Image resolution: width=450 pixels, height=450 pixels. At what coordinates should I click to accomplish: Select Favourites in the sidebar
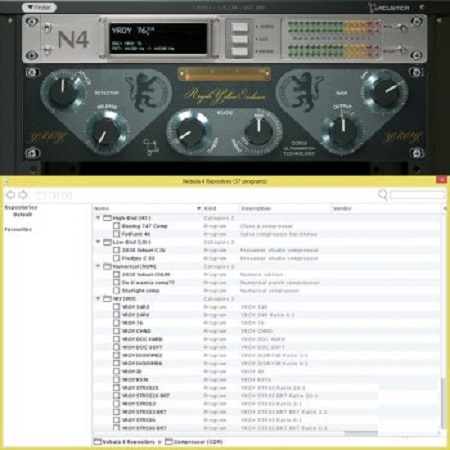(x=18, y=229)
